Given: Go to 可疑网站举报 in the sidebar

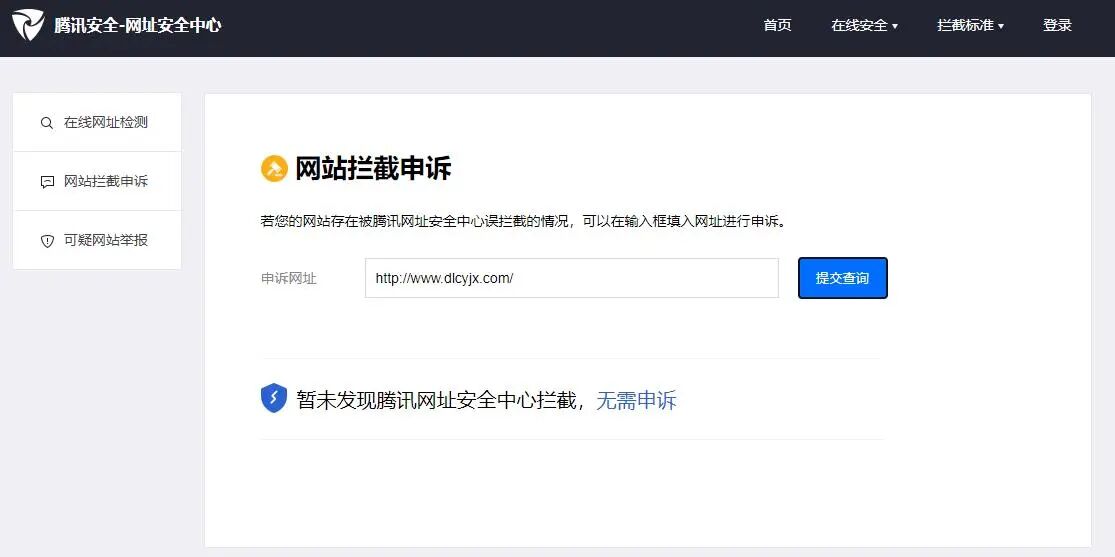Looking at the screenshot, I should 97,240.
